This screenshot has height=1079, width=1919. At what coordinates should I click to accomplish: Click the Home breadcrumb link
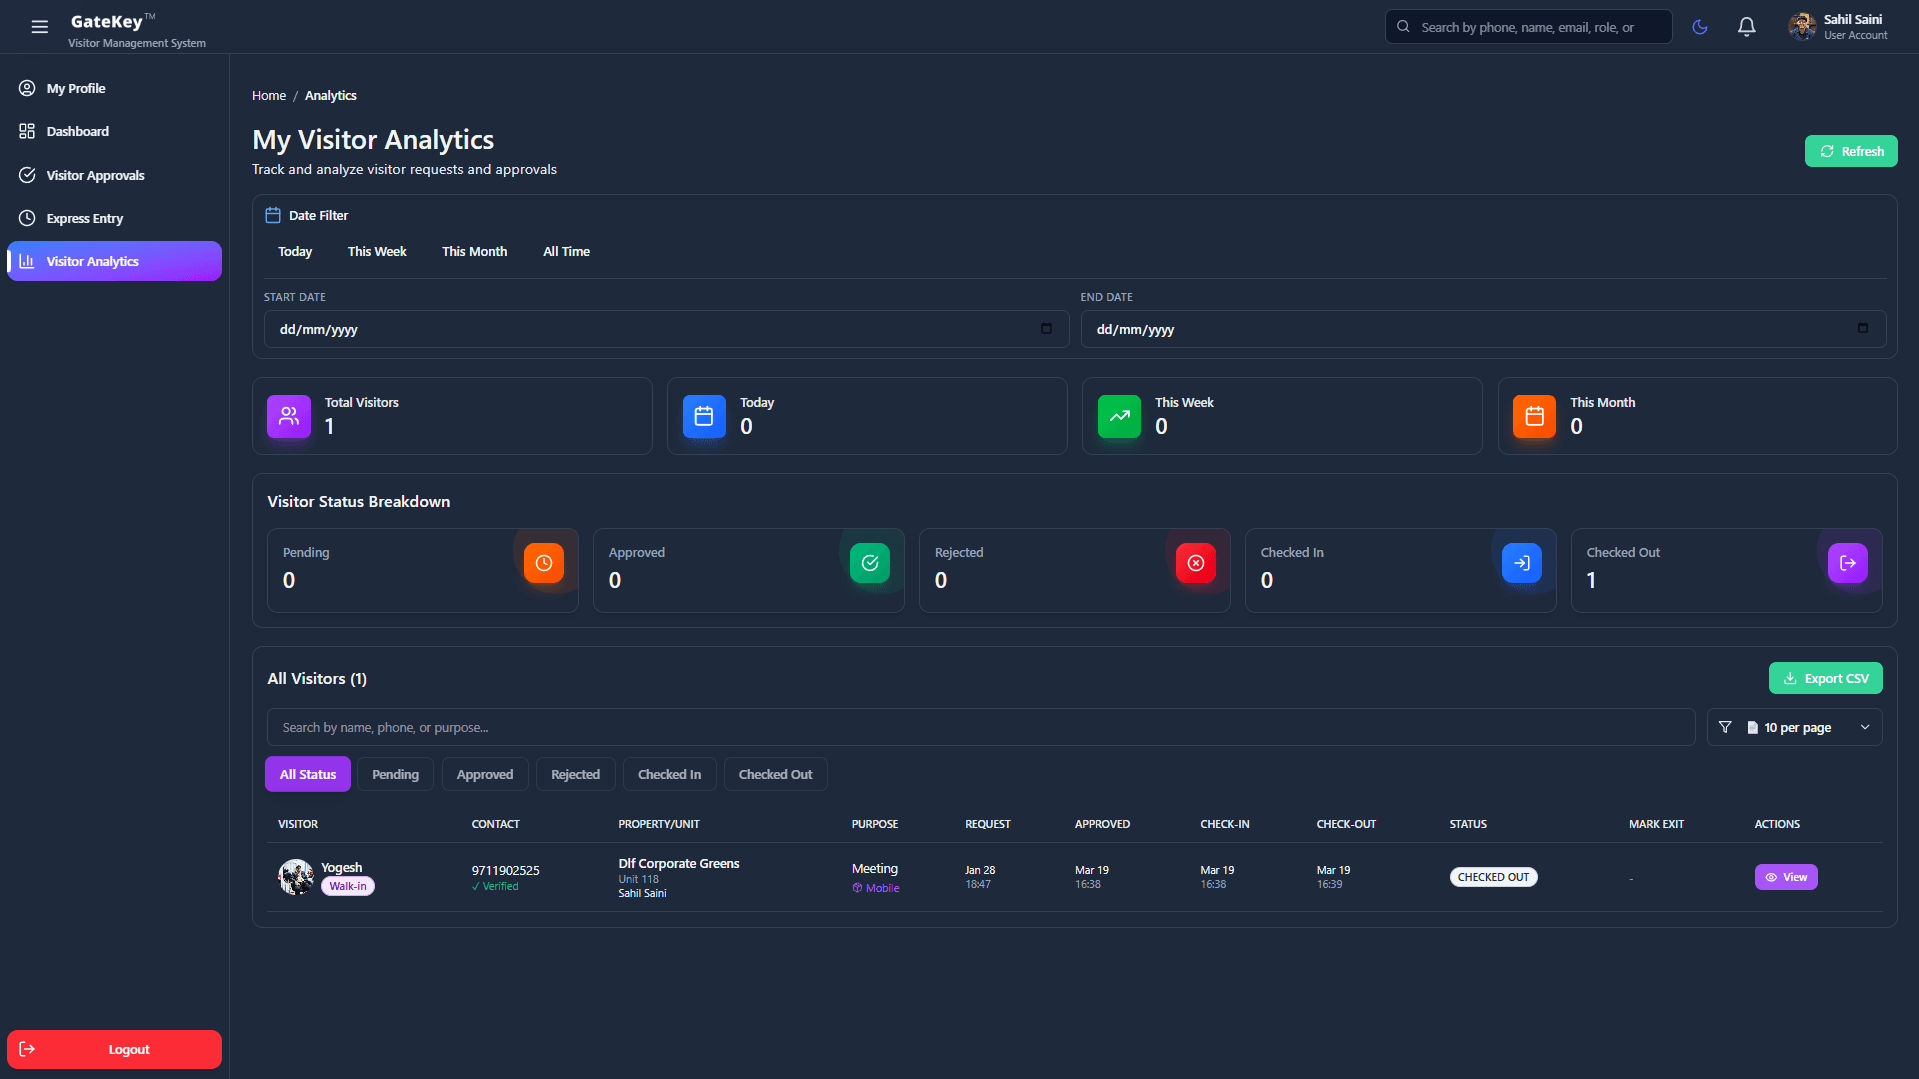point(268,95)
